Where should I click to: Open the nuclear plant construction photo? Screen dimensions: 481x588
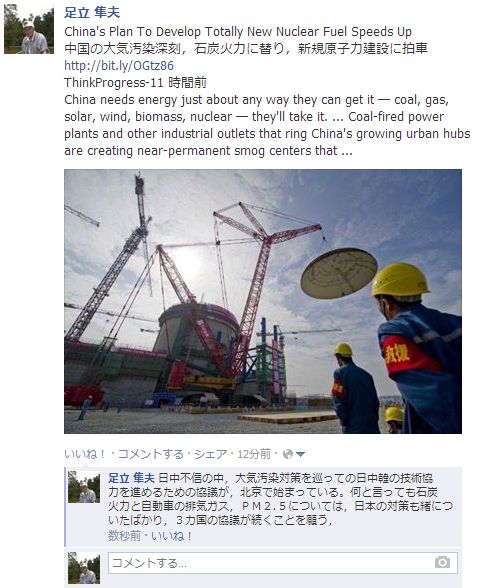click(263, 302)
